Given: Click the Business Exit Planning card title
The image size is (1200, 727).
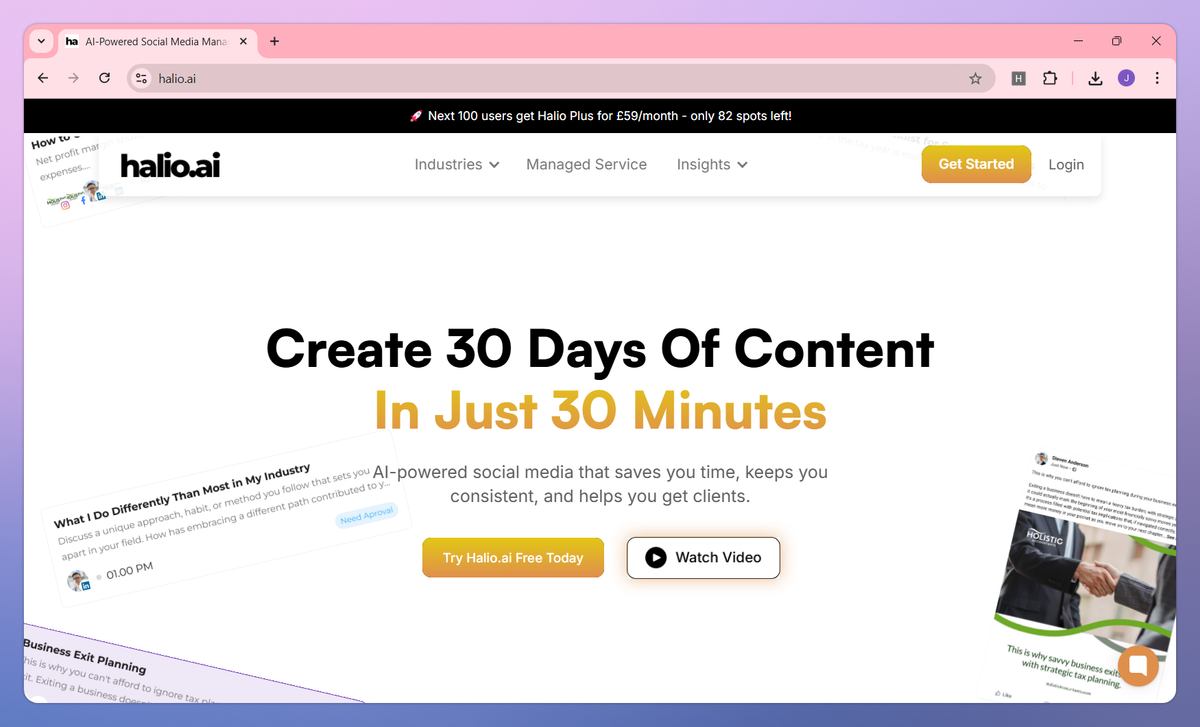Looking at the screenshot, I should click(85, 656).
